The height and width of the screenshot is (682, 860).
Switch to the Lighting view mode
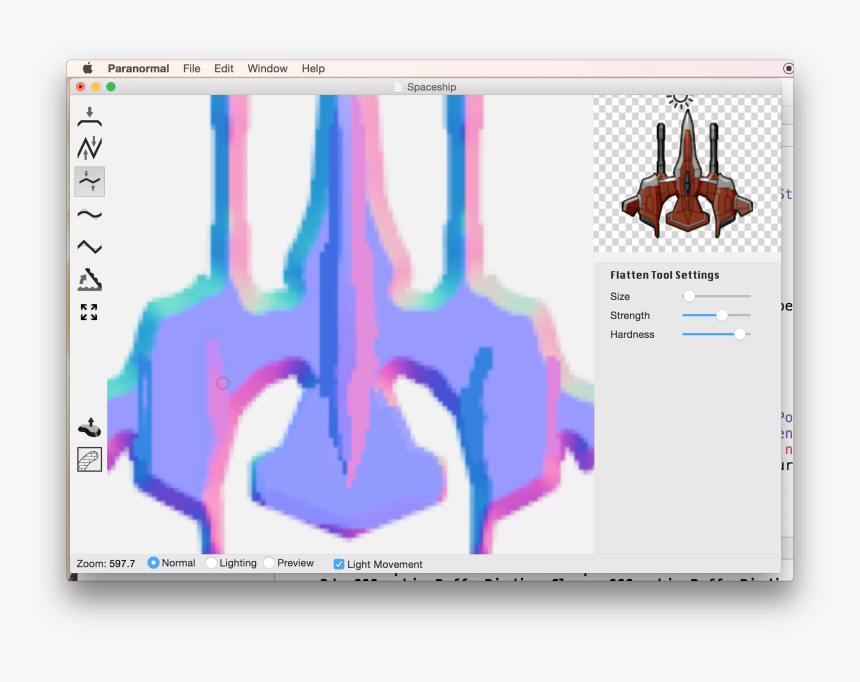click(211, 563)
